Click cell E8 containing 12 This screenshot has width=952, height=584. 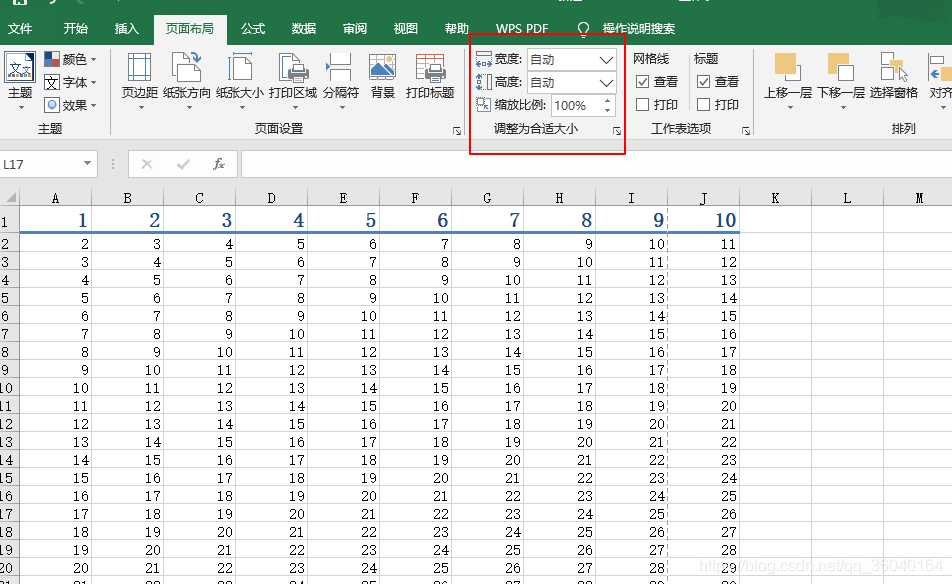[x=344, y=352]
